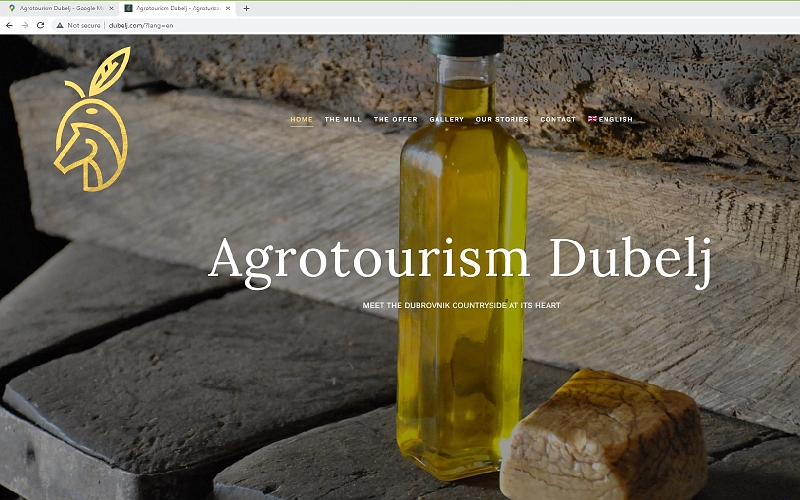Click the 'Meet the Dubrovnik countryside' tagline
The image size is (800, 500).
pyautogui.click(x=461, y=305)
